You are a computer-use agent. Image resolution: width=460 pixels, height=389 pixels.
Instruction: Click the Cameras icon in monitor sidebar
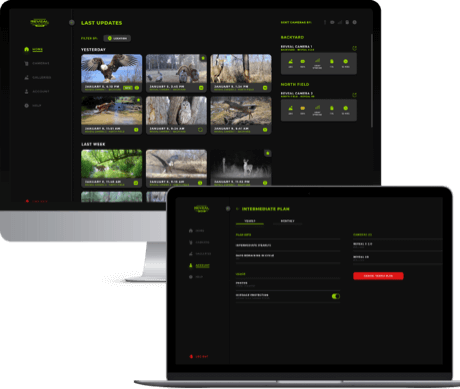click(27, 63)
